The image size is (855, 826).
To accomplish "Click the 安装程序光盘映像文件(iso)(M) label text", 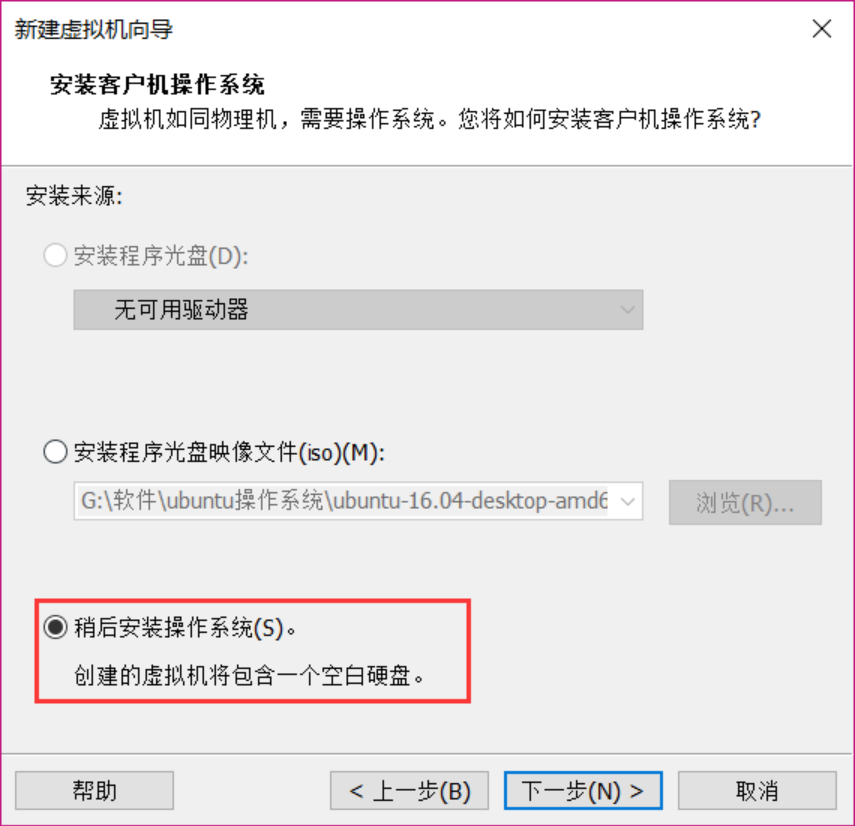I will coord(229,452).
